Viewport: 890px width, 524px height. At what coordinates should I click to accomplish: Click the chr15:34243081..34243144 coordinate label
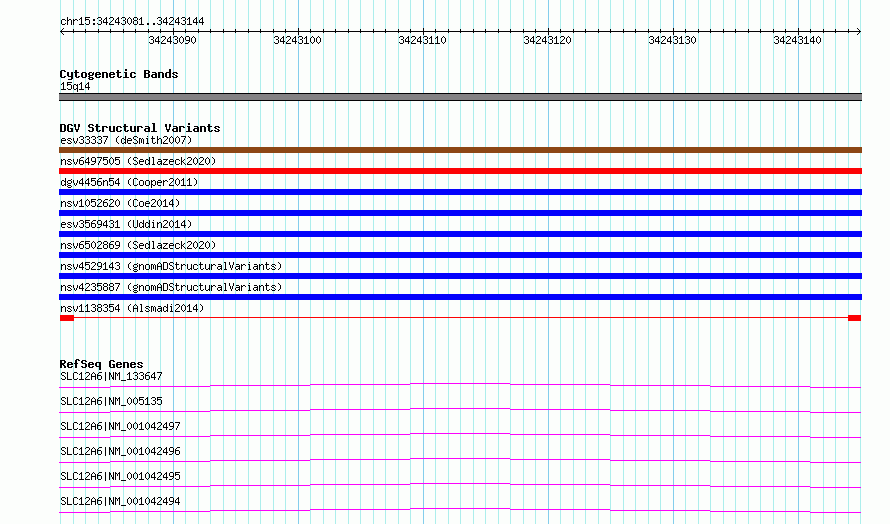tap(132, 21)
